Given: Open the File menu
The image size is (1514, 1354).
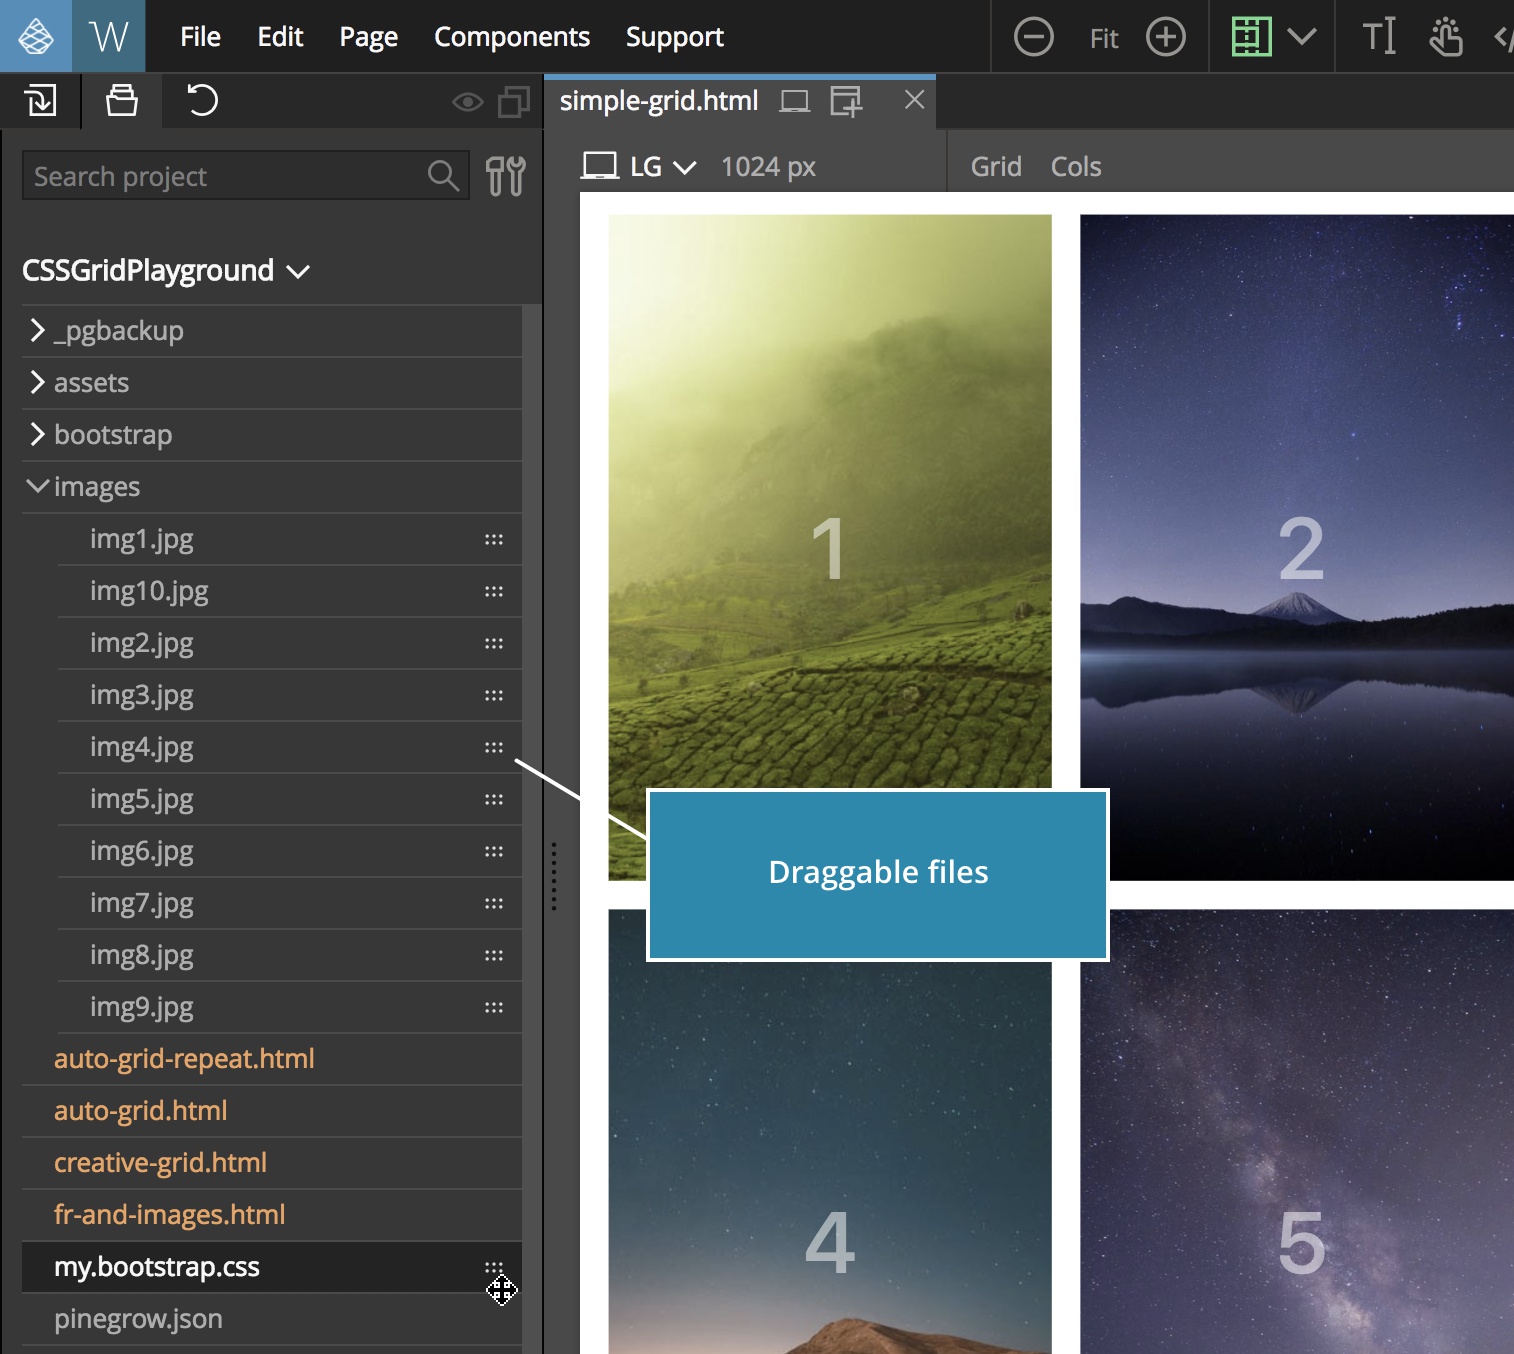Looking at the screenshot, I should pos(200,37).
